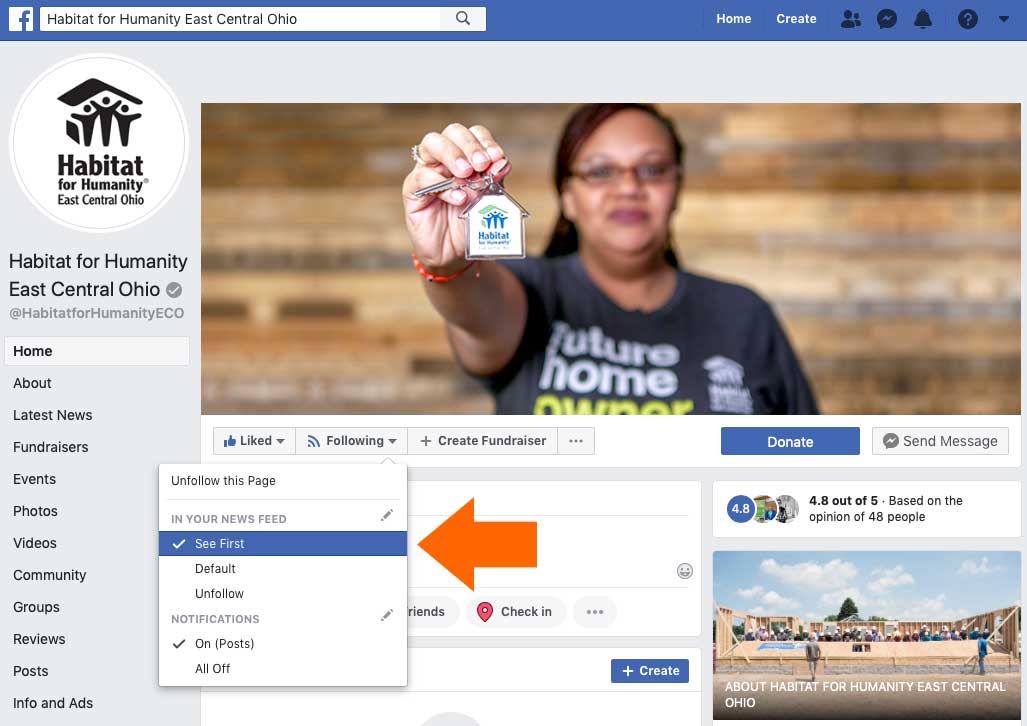This screenshot has height=726, width=1027.
Task: Select Unfollow under In Your News Feed
Action: [283, 594]
